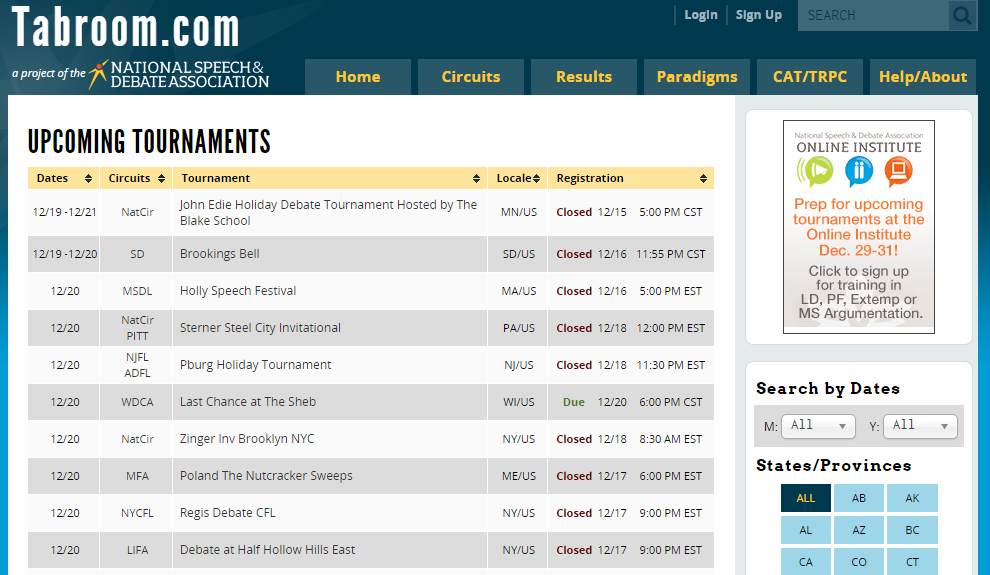Click in the search text field

point(870,16)
